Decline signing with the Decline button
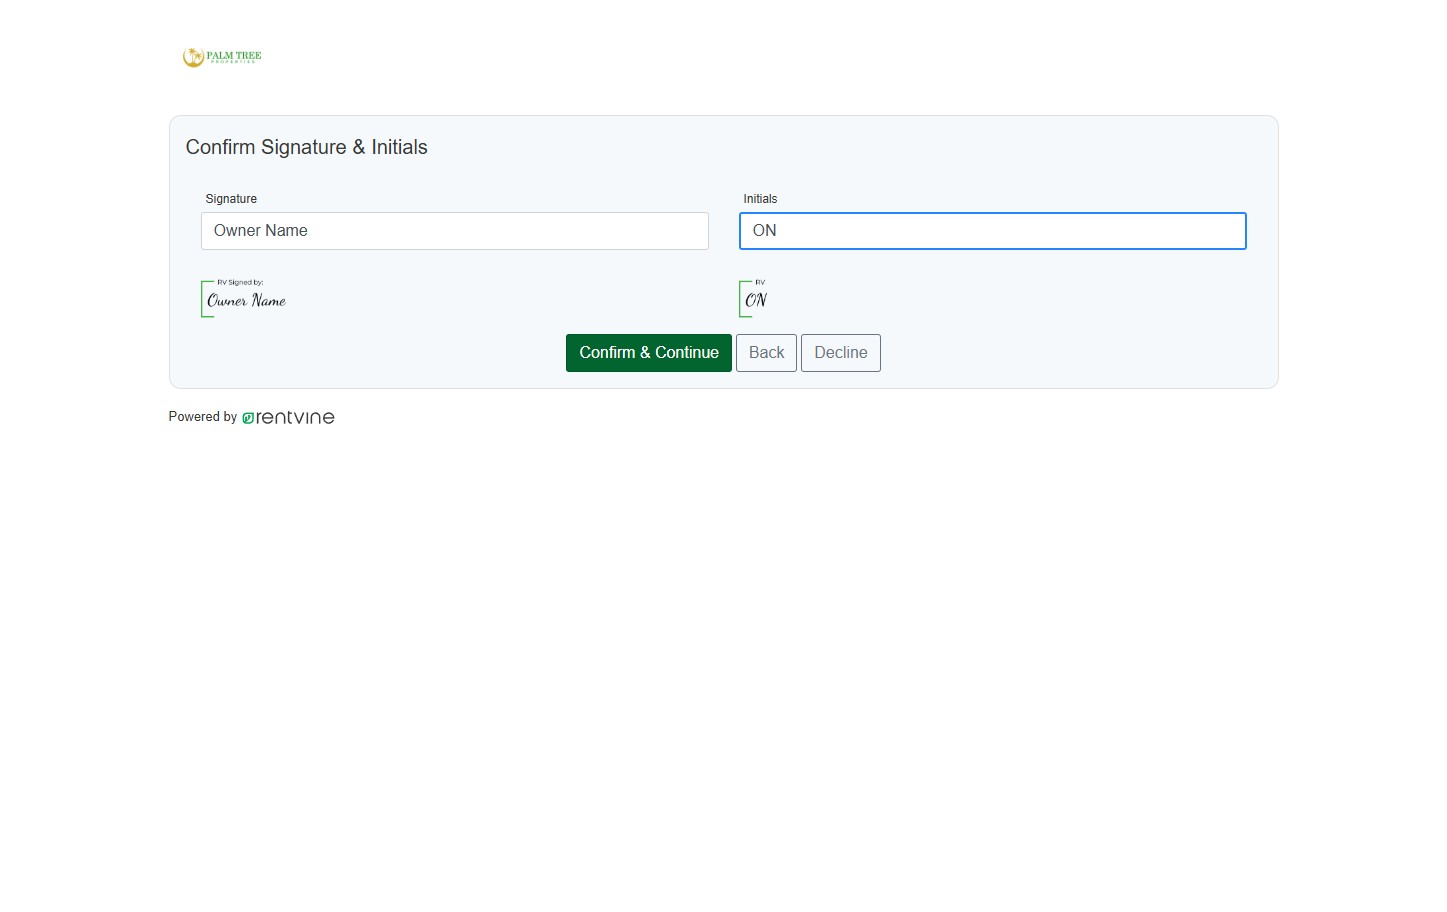 [841, 353]
